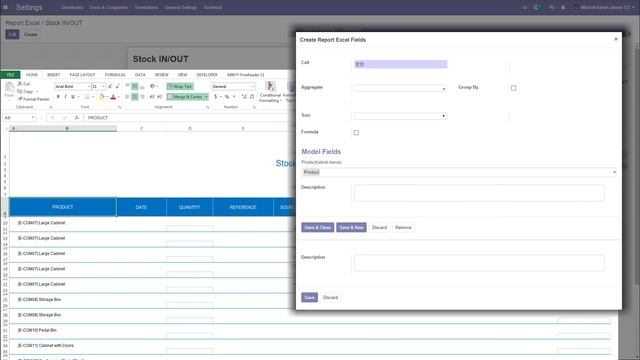Pick the Fill Color bucket swatch
Image resolution: width=640 pixels, height=360 pixels.
(102, 97)
